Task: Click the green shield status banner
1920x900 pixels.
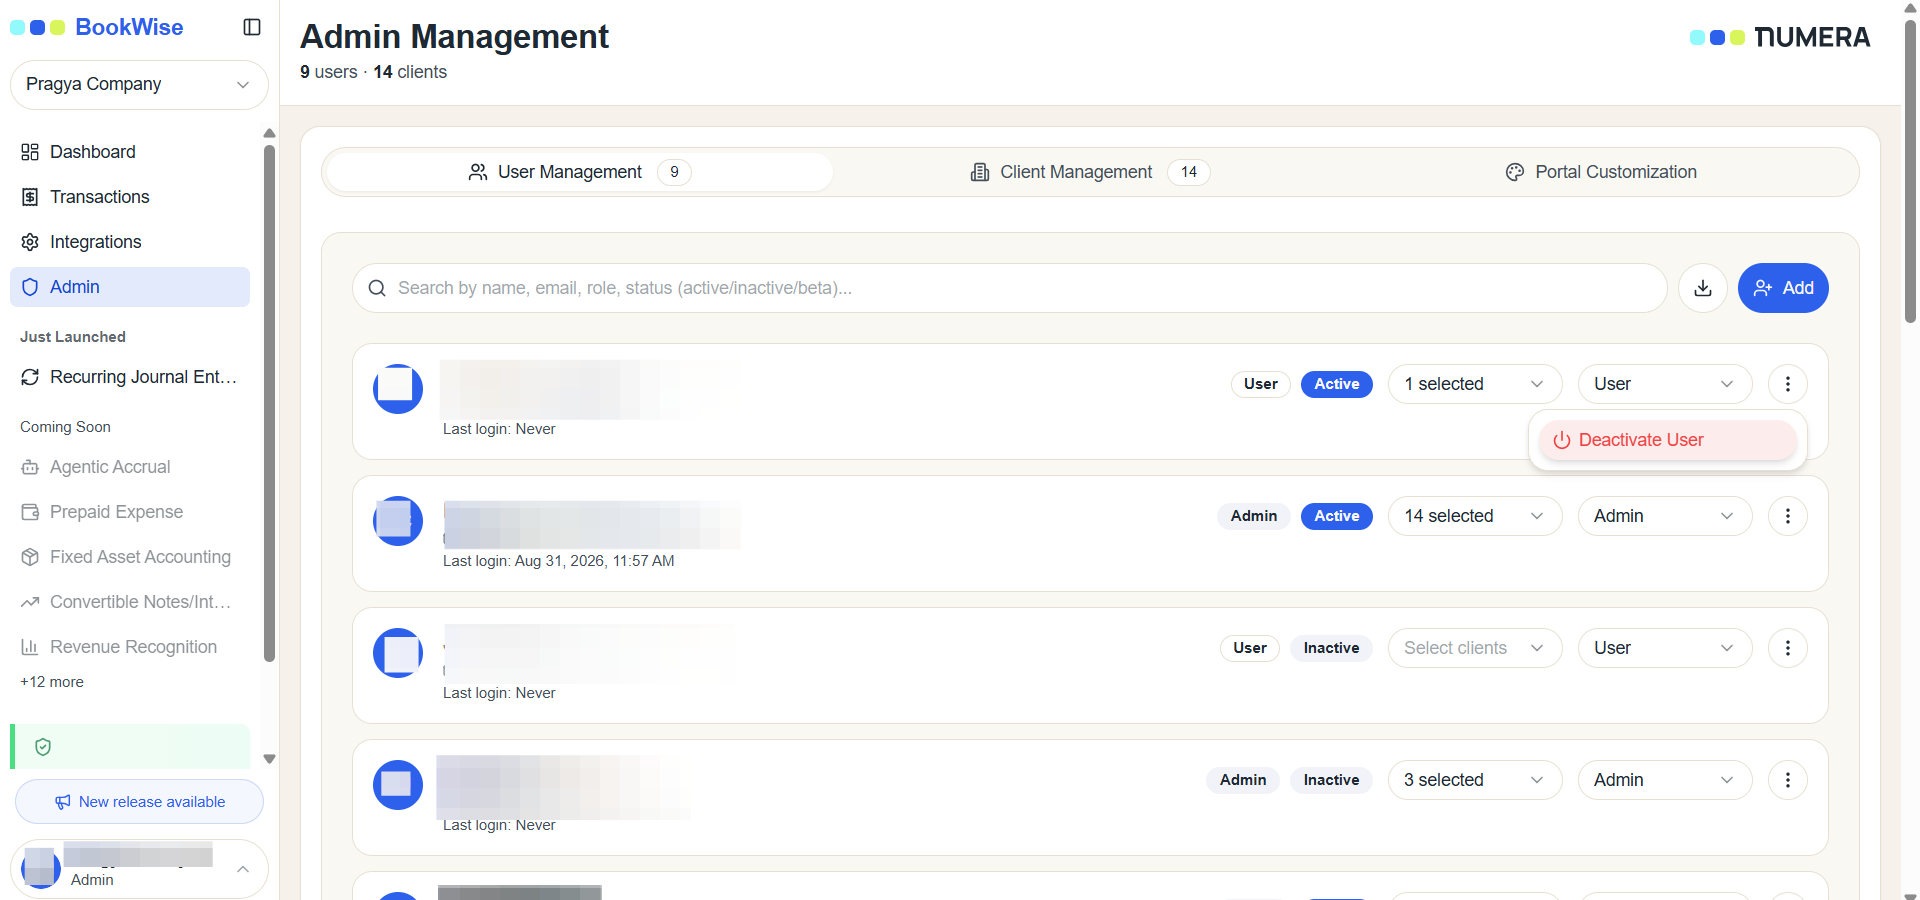Action: [x=130, y=747]
